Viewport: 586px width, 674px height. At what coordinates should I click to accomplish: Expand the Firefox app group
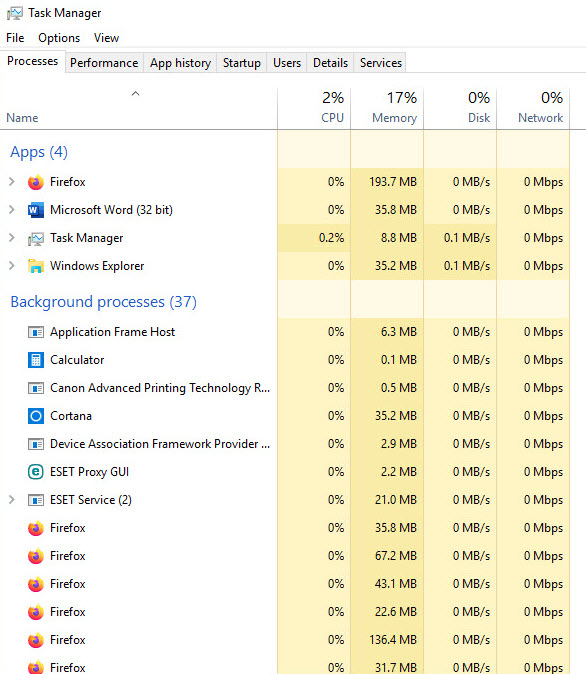[12, 182]
